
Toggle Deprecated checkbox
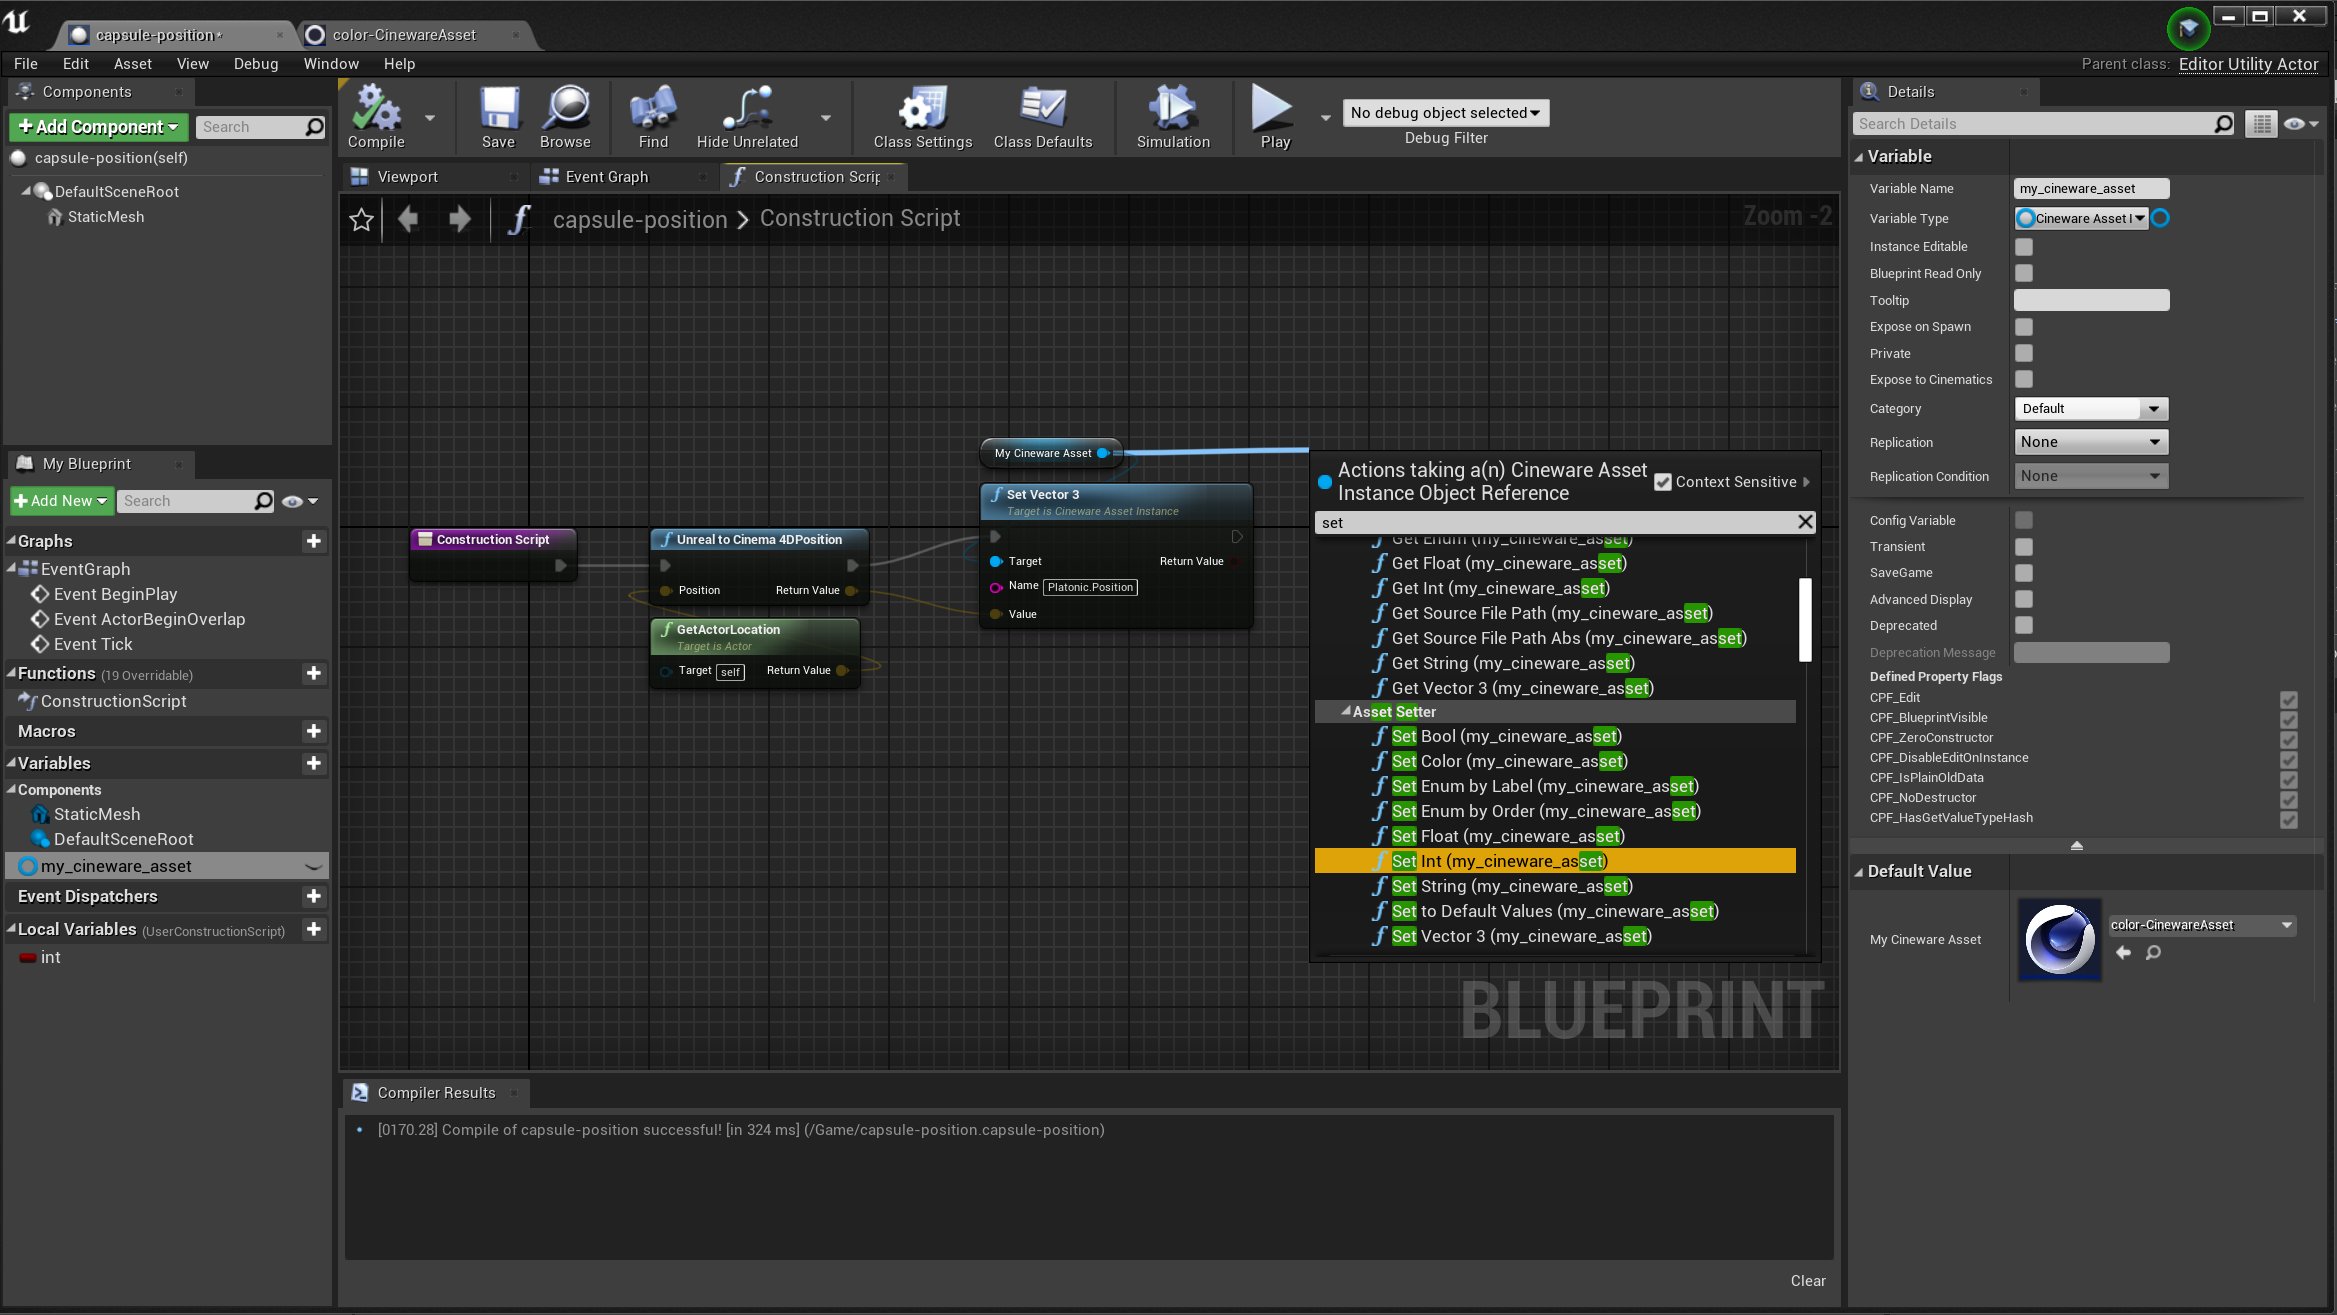tap(2024, 625)
